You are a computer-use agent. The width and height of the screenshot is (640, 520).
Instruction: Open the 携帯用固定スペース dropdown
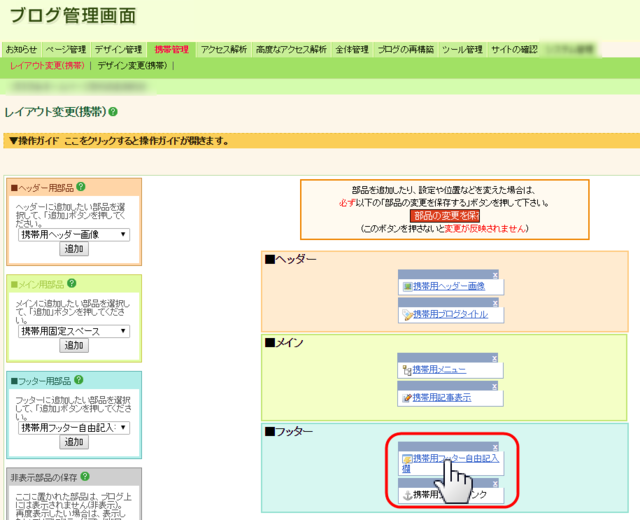pyautogui.click(x=74, y=331)
